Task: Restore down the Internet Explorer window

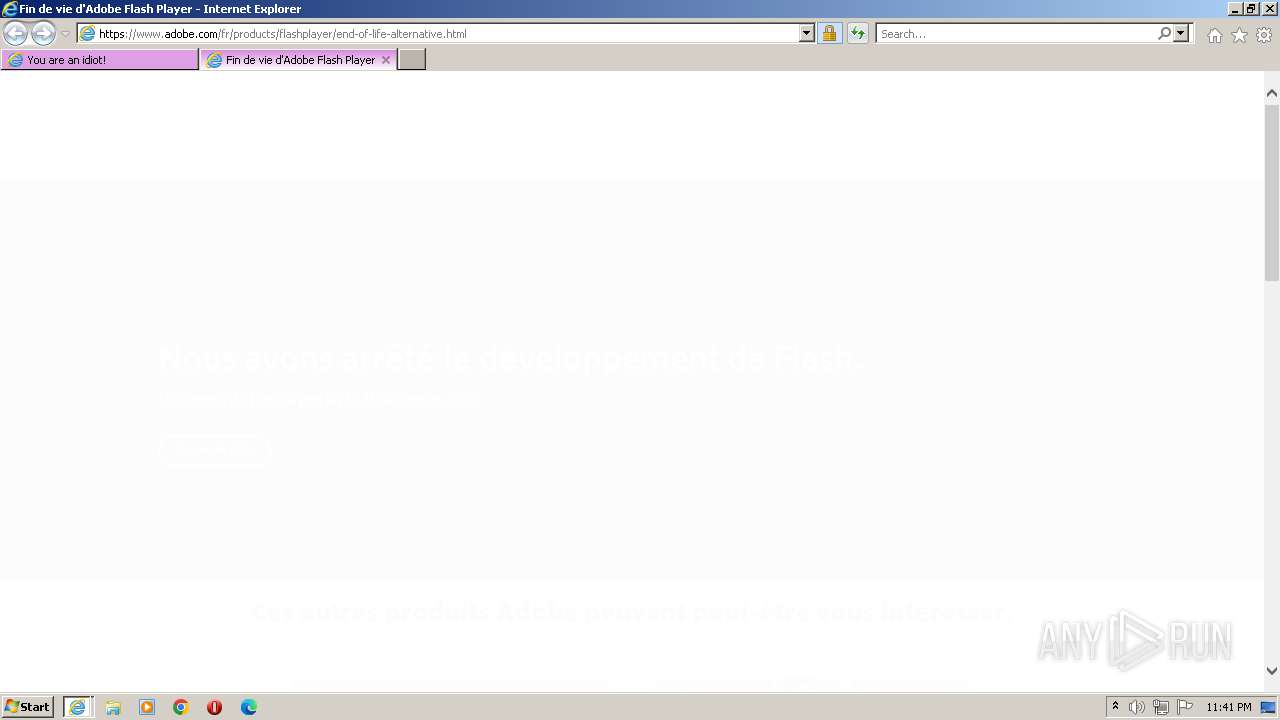Action: pos(1252,9)
